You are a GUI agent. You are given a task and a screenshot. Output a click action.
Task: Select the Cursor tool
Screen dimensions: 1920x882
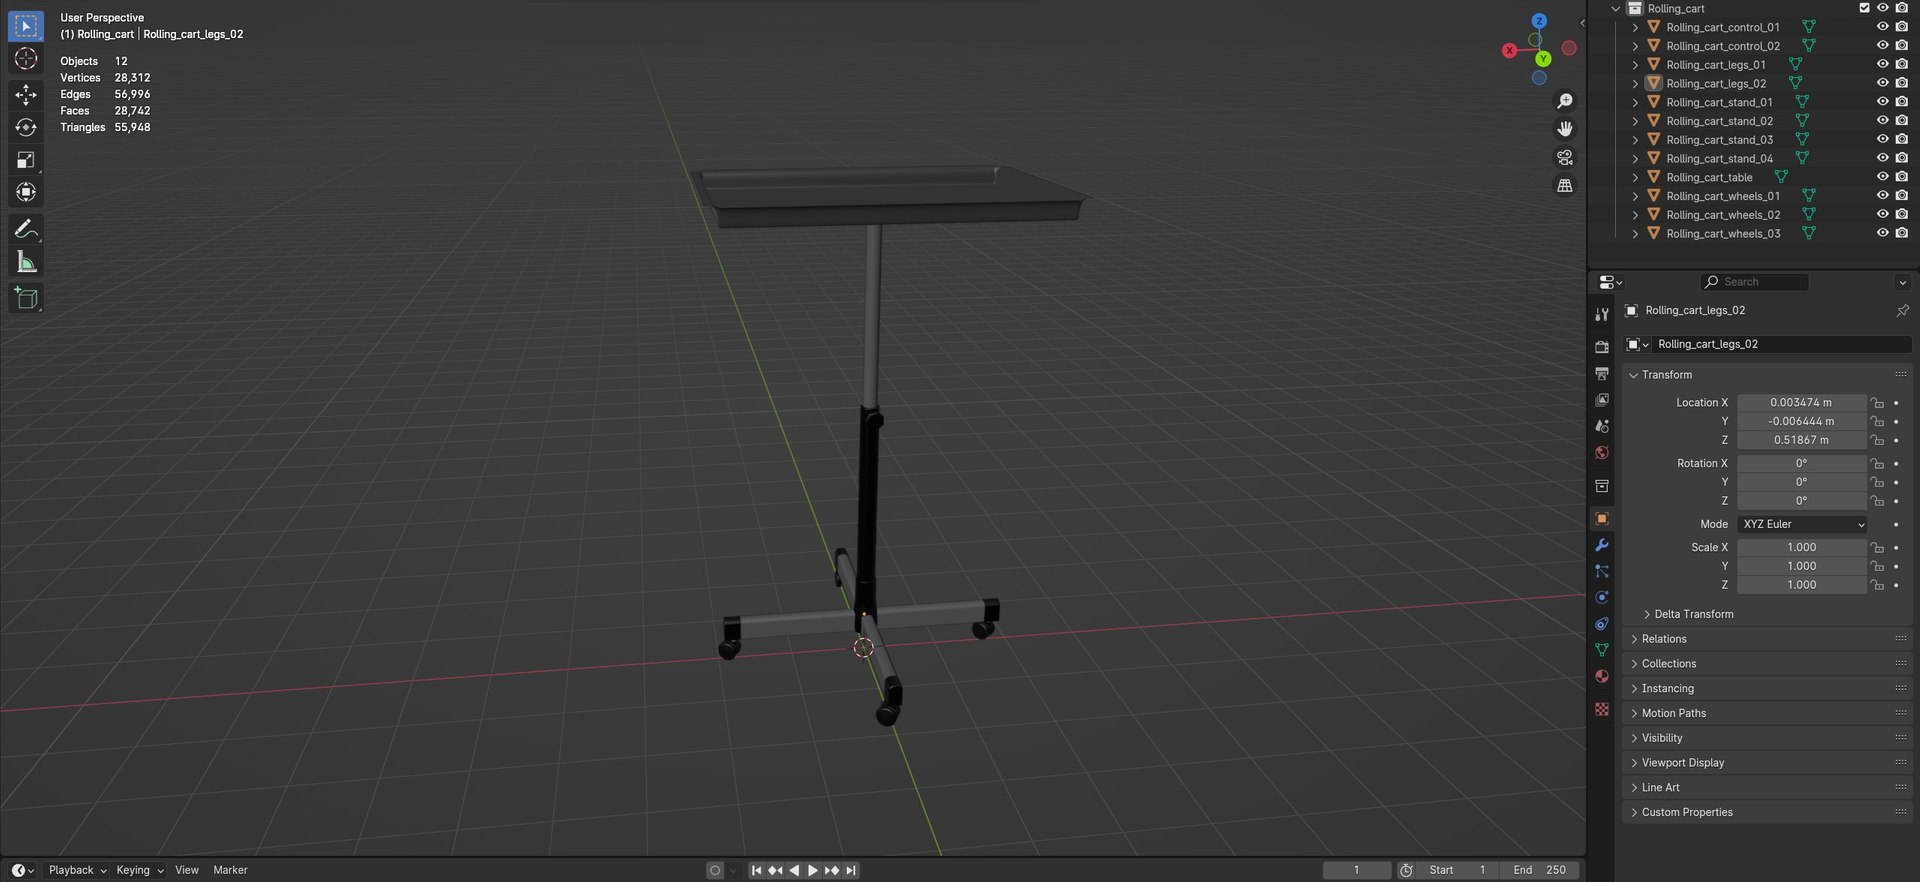[26, 59]
